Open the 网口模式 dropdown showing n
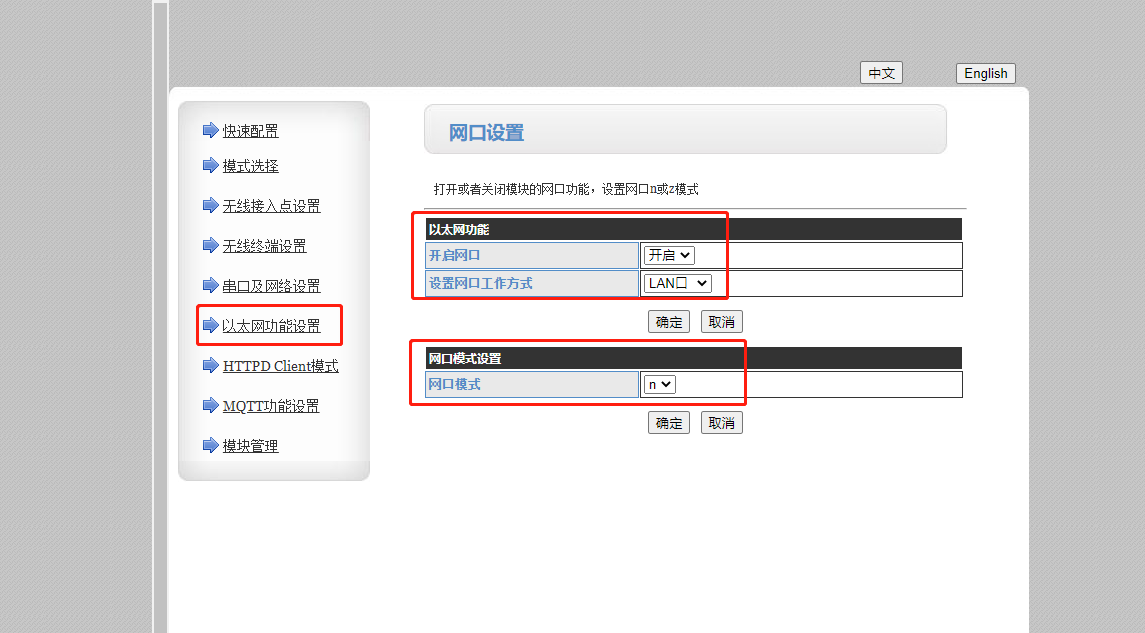This screenshot has height=633, width=1145. point(660,384)
